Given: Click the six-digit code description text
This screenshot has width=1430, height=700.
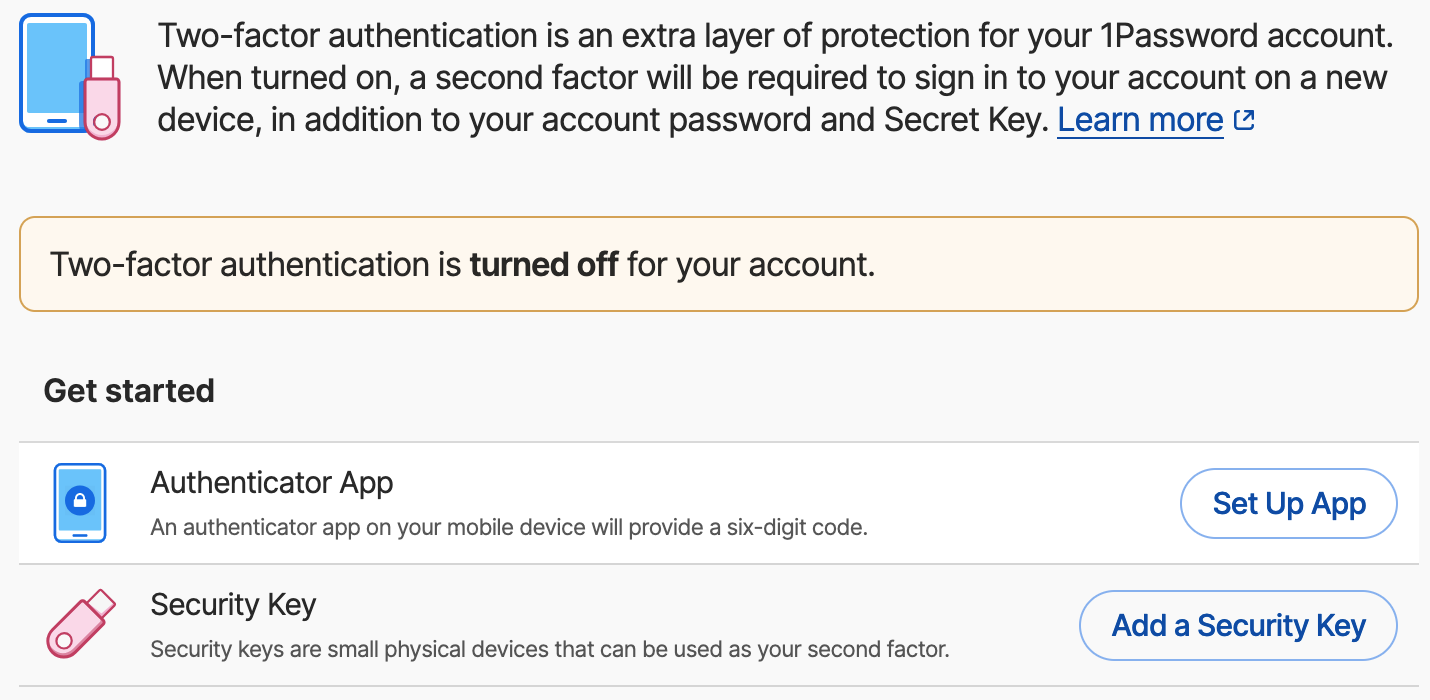Looking at the screenshot, I should pos(508,527).
